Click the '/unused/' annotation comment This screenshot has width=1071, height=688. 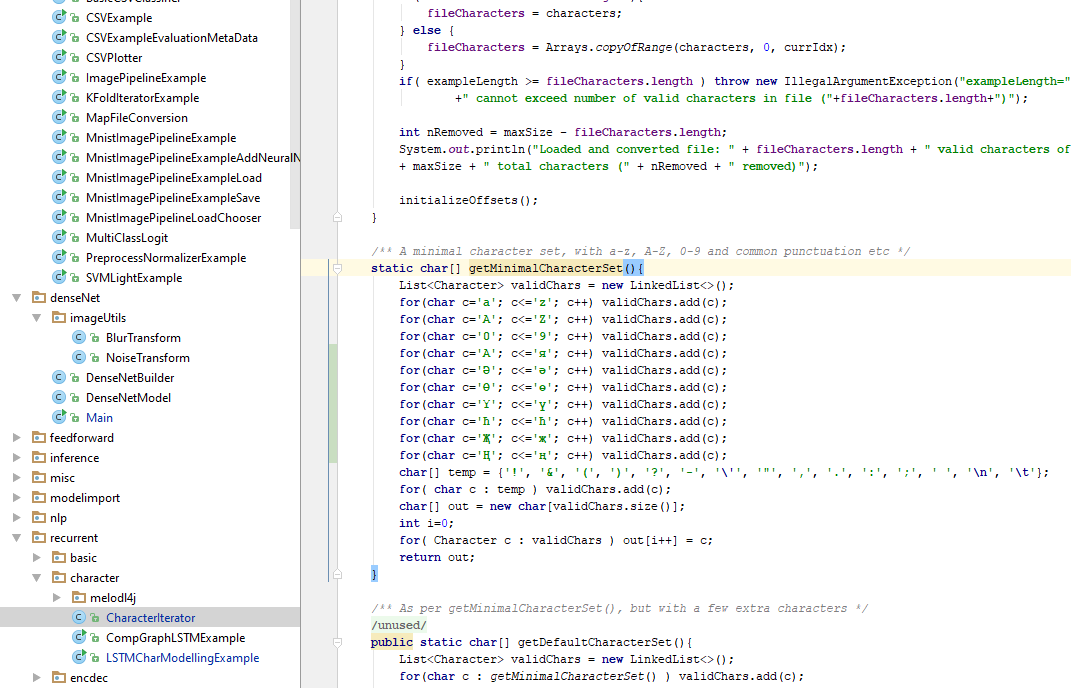399,625
